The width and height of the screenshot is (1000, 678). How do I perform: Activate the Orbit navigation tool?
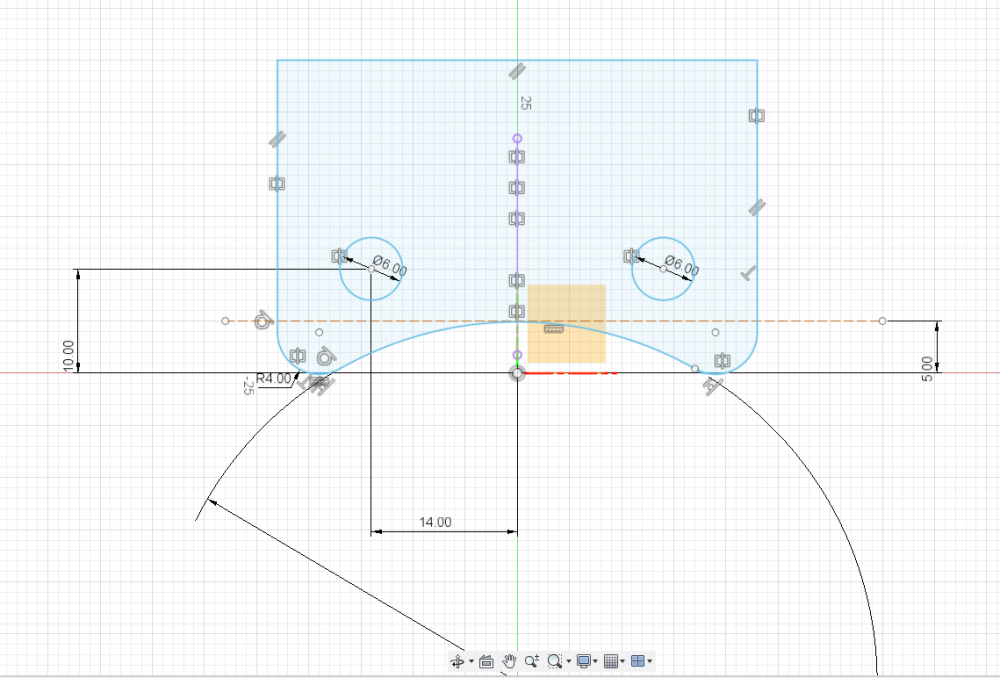pyautogui.click(x=457, y=661)
